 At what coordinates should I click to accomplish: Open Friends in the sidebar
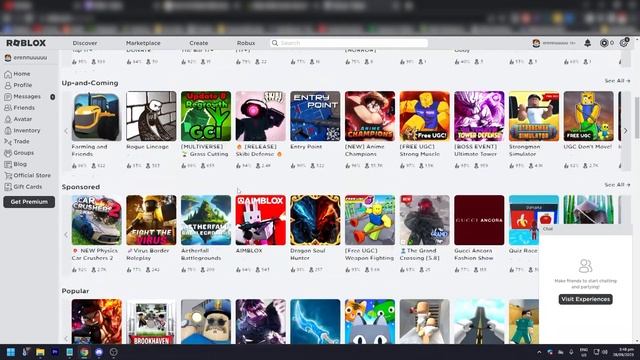point(19,108)
